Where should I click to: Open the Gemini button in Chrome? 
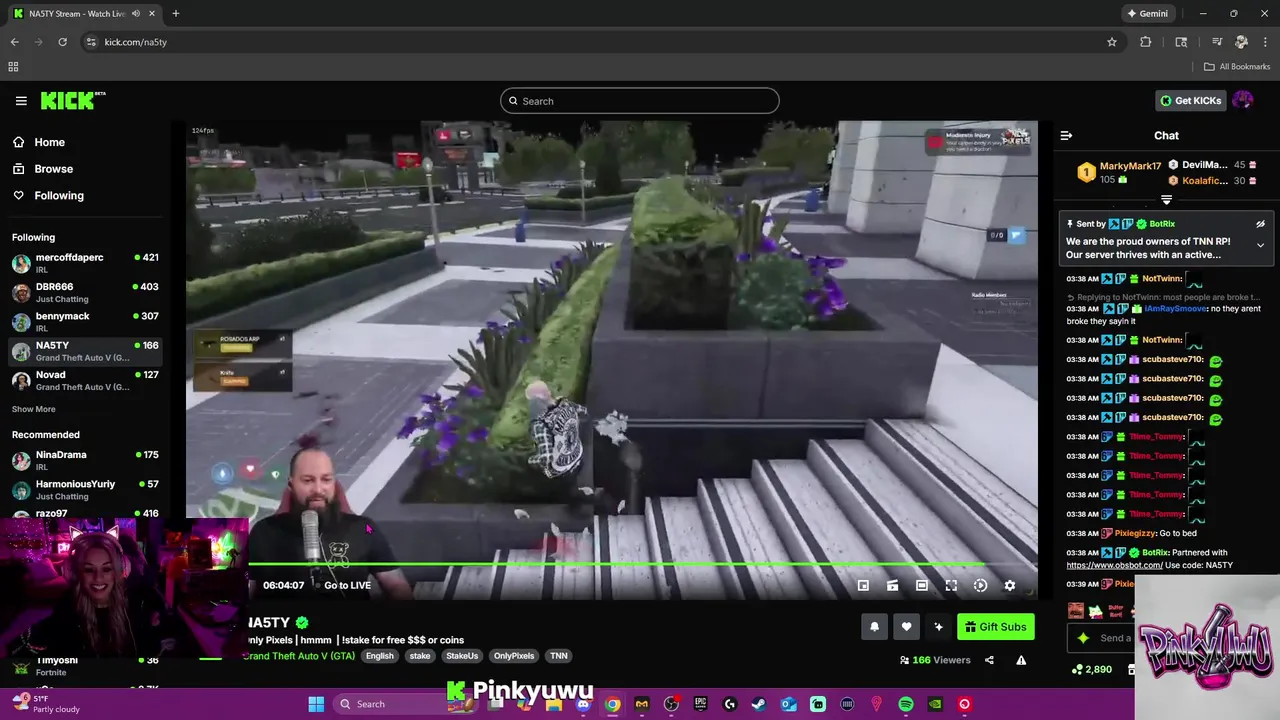click(1147, 13)
